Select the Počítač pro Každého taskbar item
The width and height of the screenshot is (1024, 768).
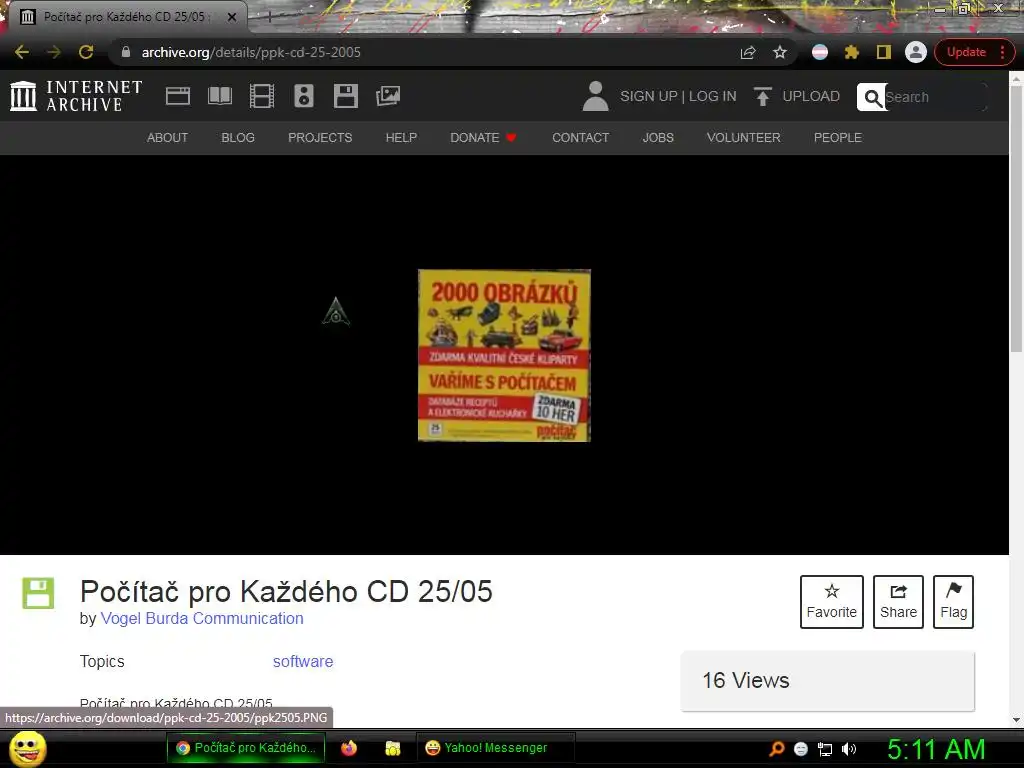coord(246,748)
